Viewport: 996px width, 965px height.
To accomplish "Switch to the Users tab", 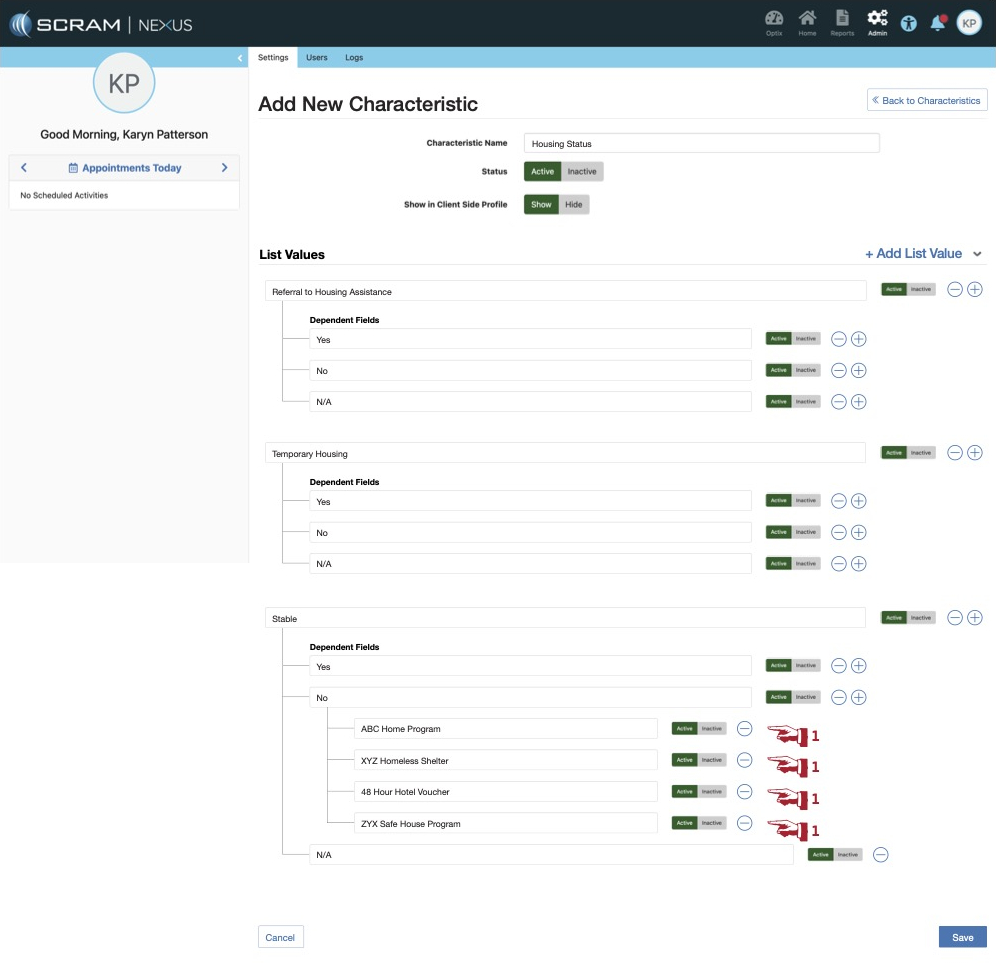I will (316, 58).
